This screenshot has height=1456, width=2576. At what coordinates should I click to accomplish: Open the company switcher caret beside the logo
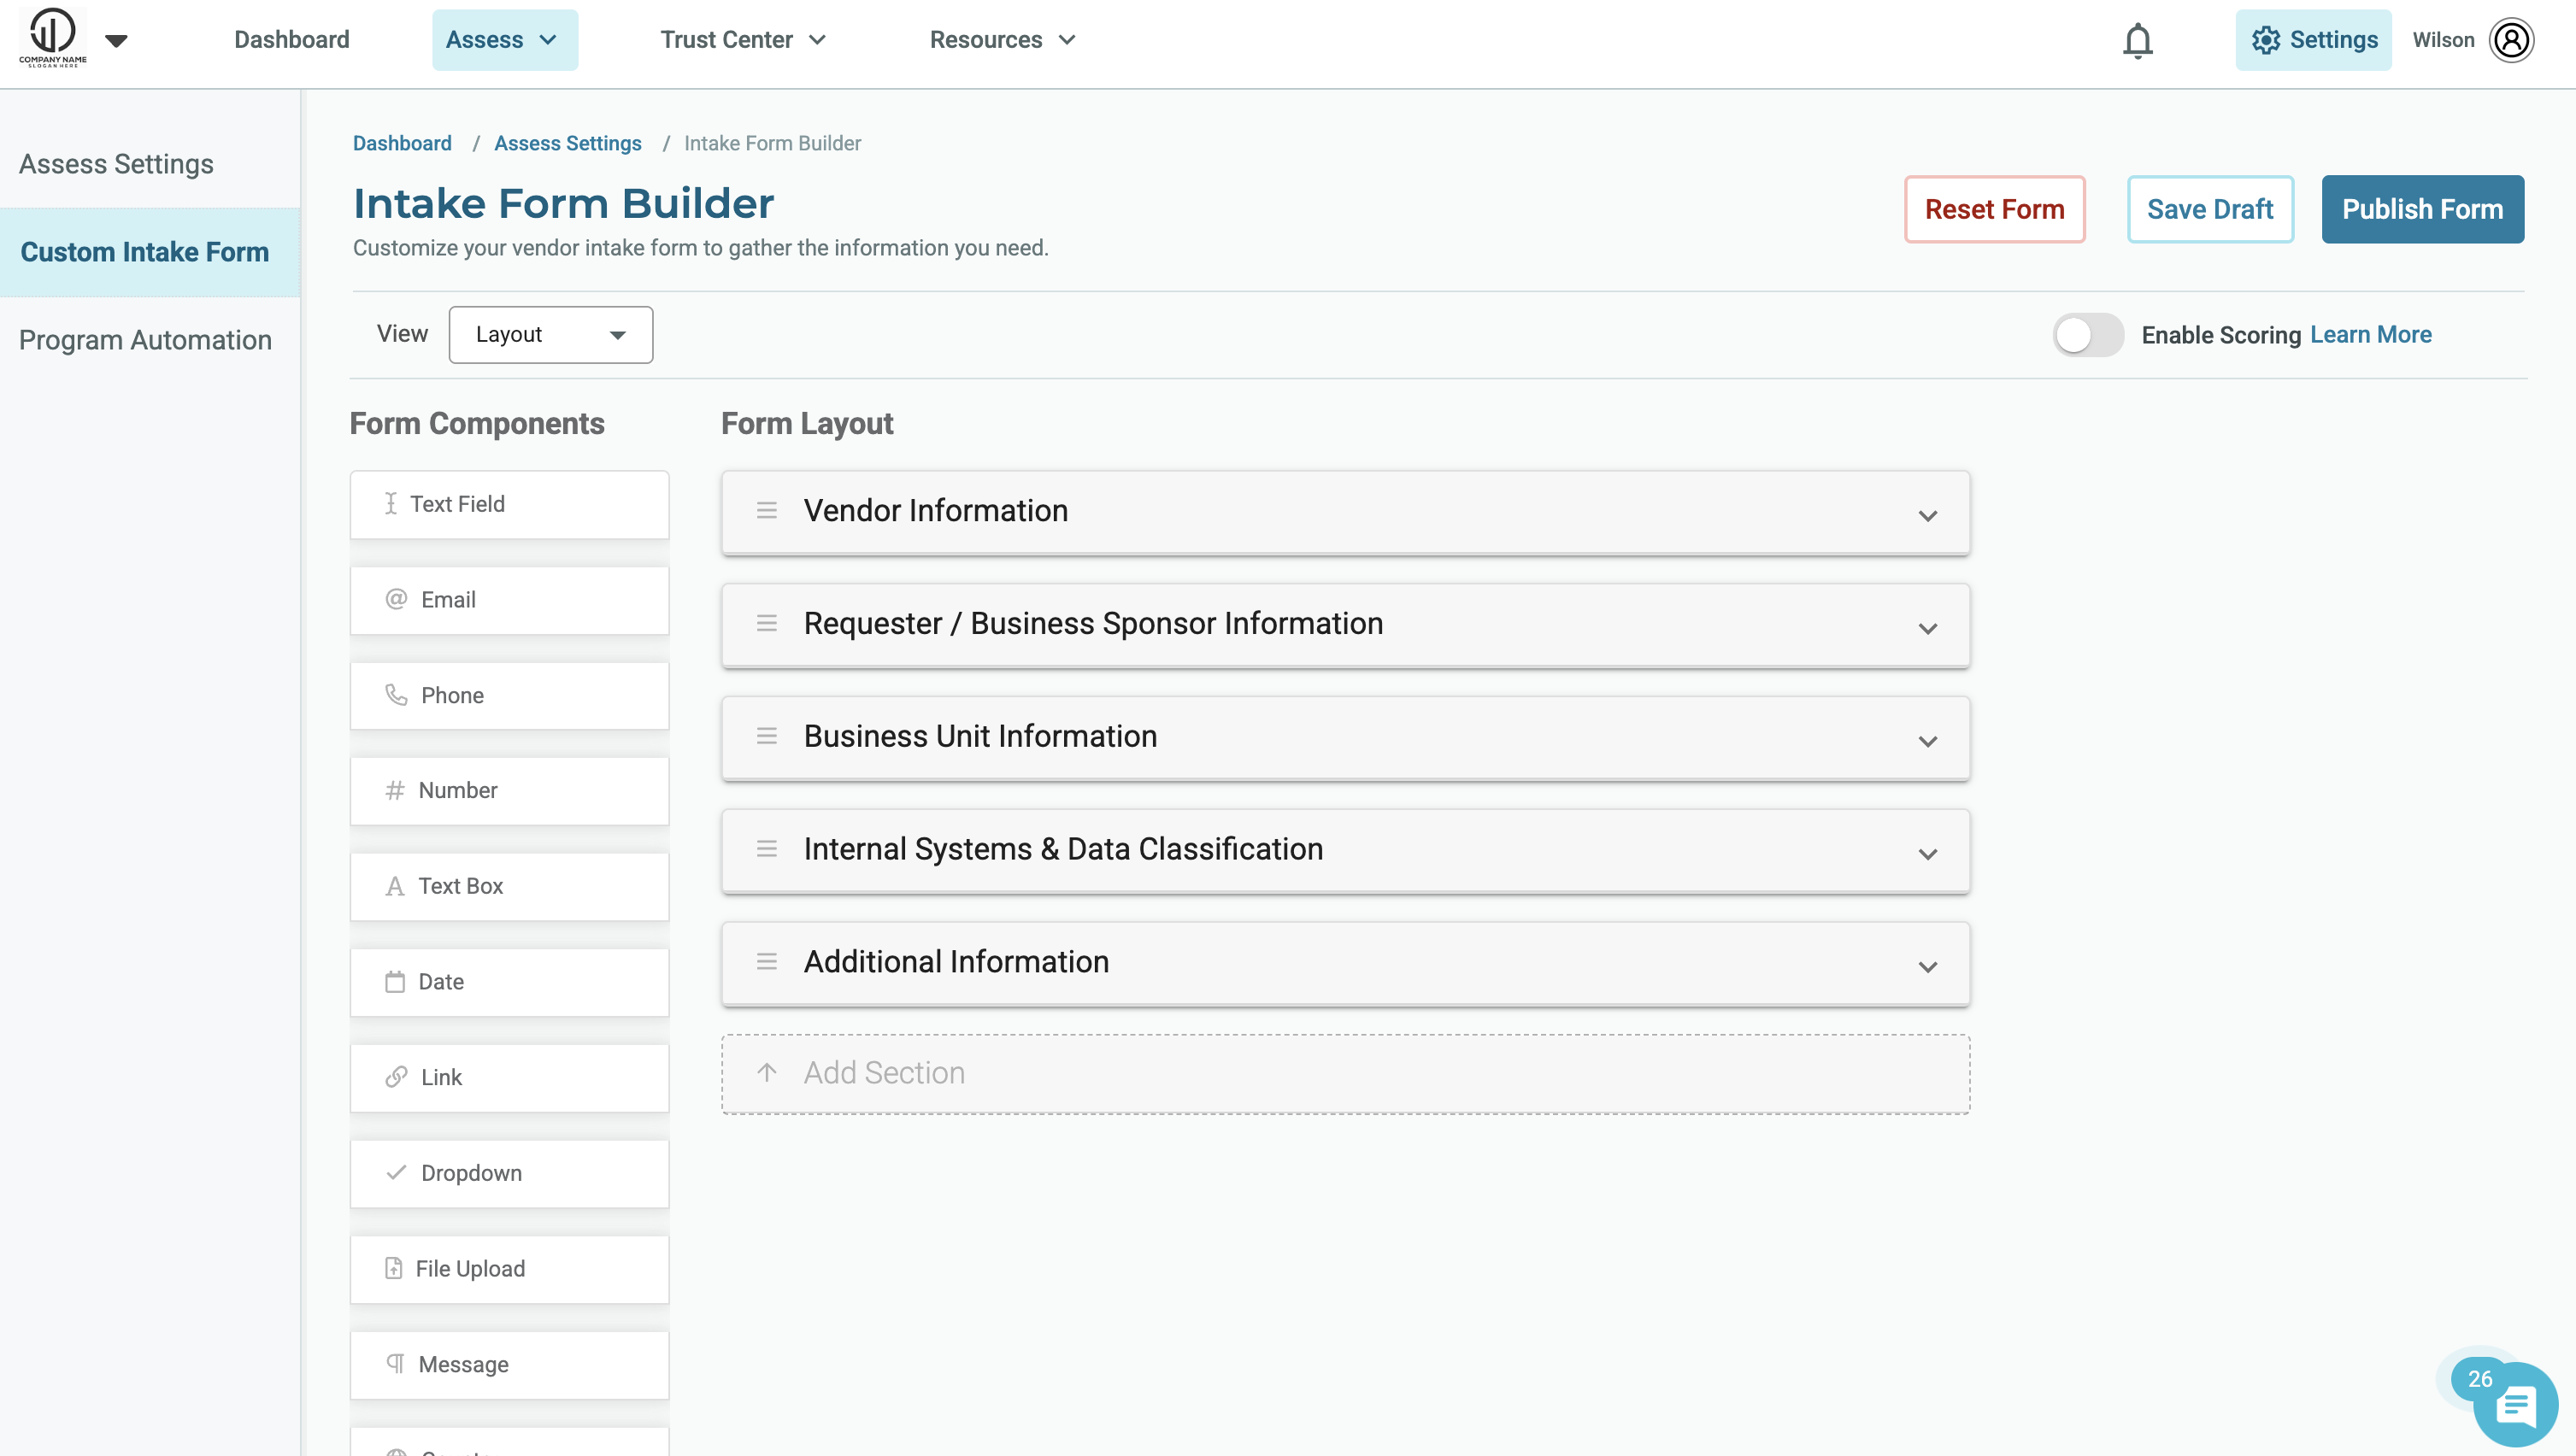pos(116,41)
